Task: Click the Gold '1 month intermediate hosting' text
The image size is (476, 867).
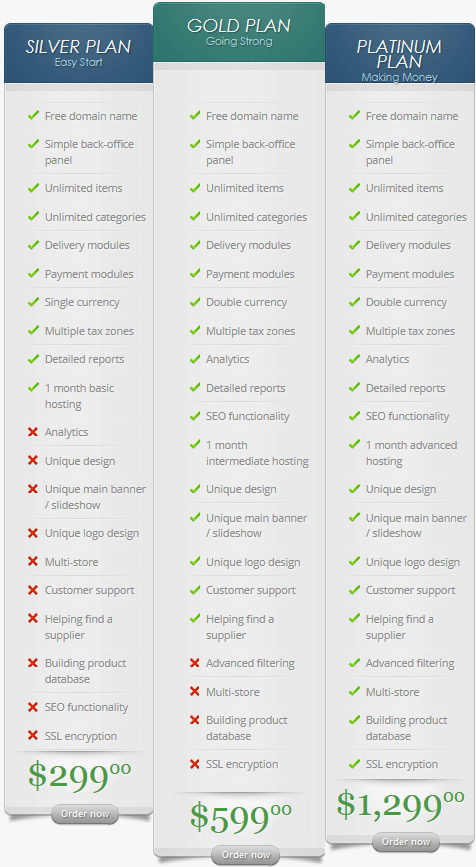Action: point(257,453)
